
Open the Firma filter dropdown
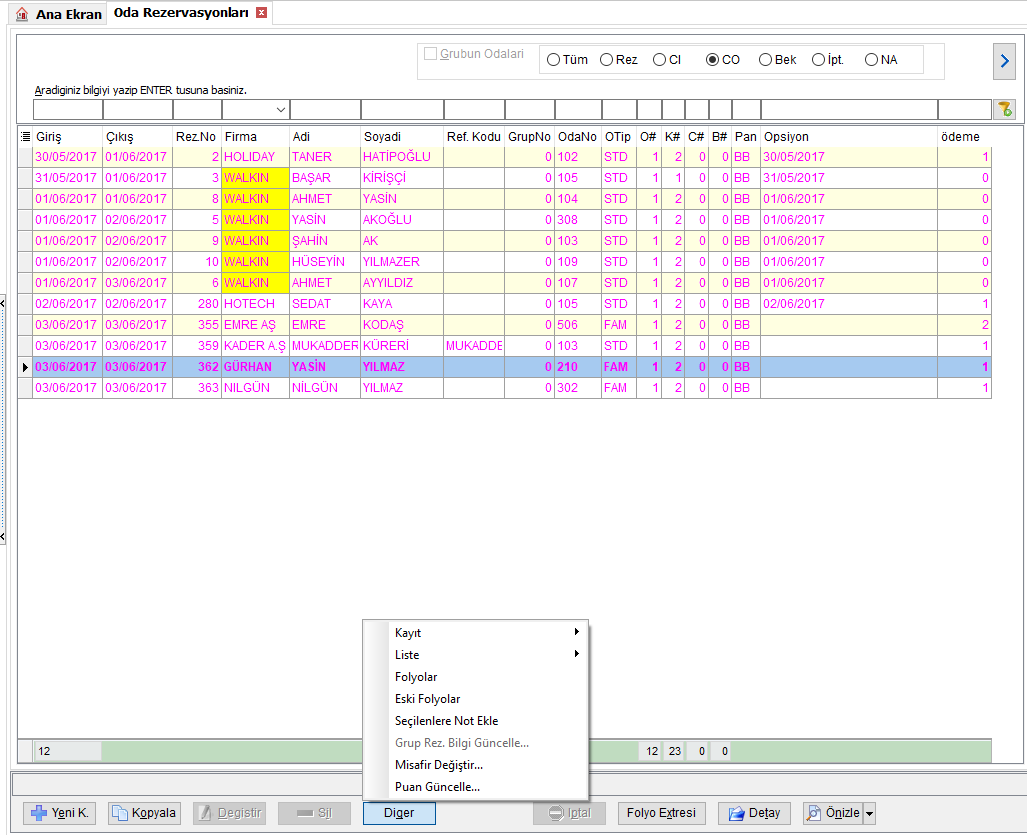click(280, 110)
